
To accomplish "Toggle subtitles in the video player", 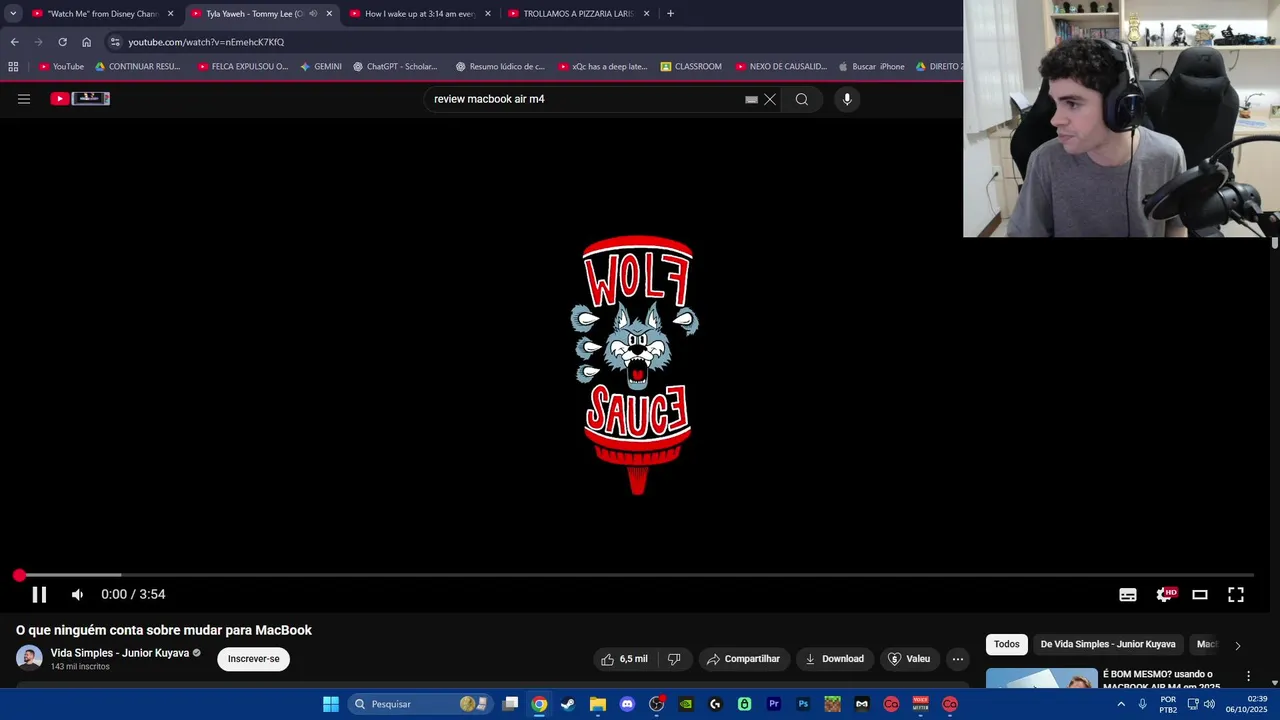I will pos(1128,594).
